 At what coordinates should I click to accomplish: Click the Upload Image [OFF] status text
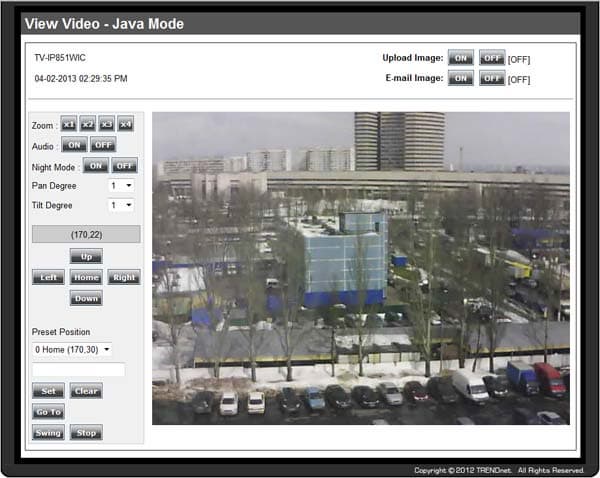coord(519,60)
